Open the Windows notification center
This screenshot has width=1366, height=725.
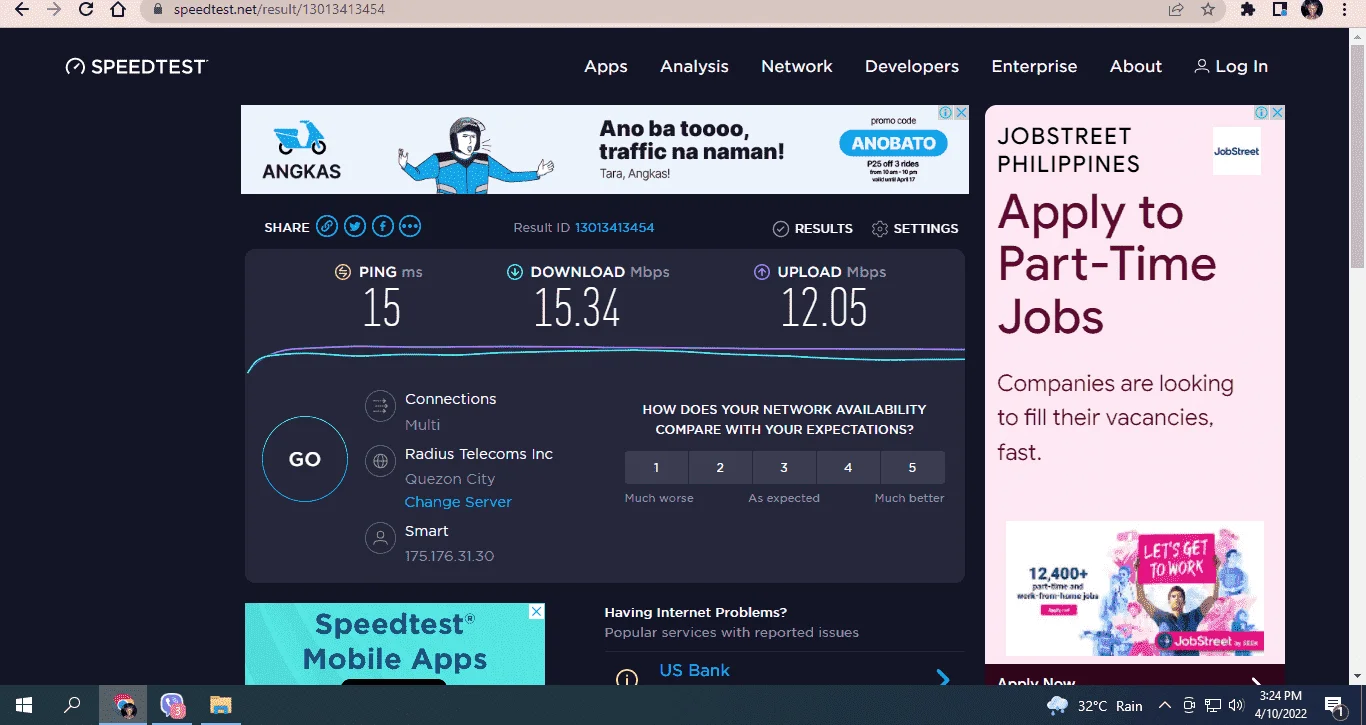[x=1333, y=705]
